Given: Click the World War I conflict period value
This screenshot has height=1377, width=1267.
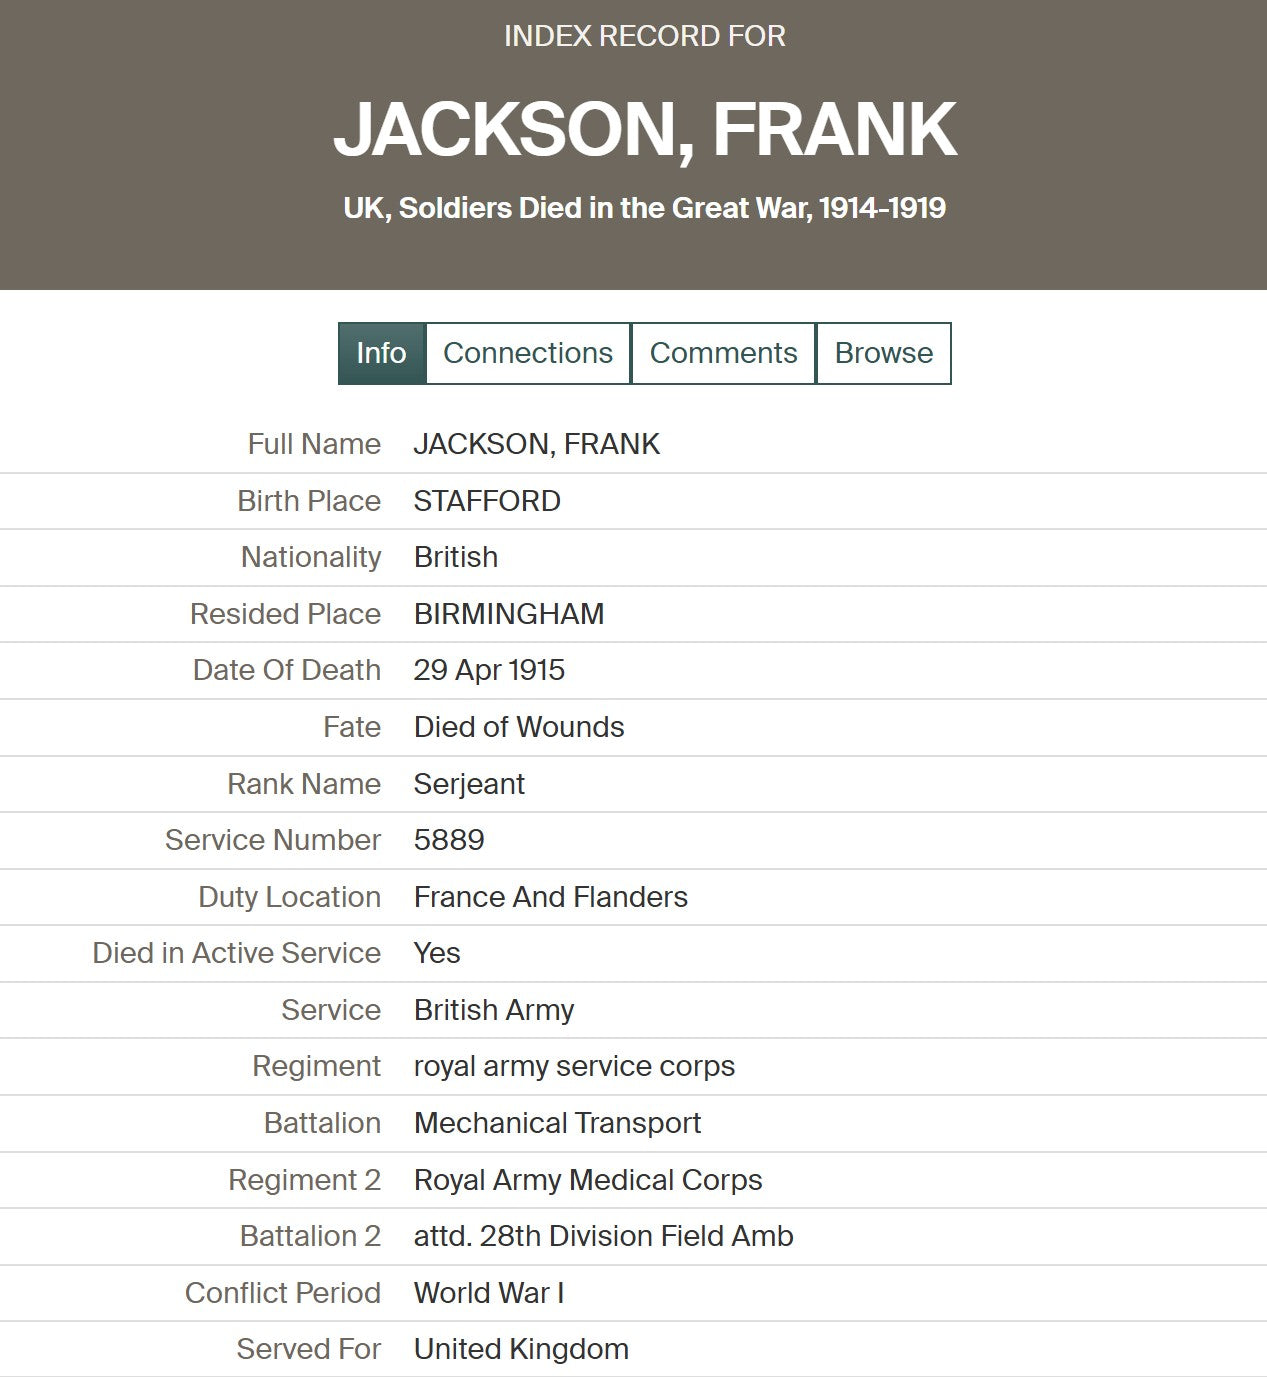Looking at the screenshot, I should point(489,1293).
